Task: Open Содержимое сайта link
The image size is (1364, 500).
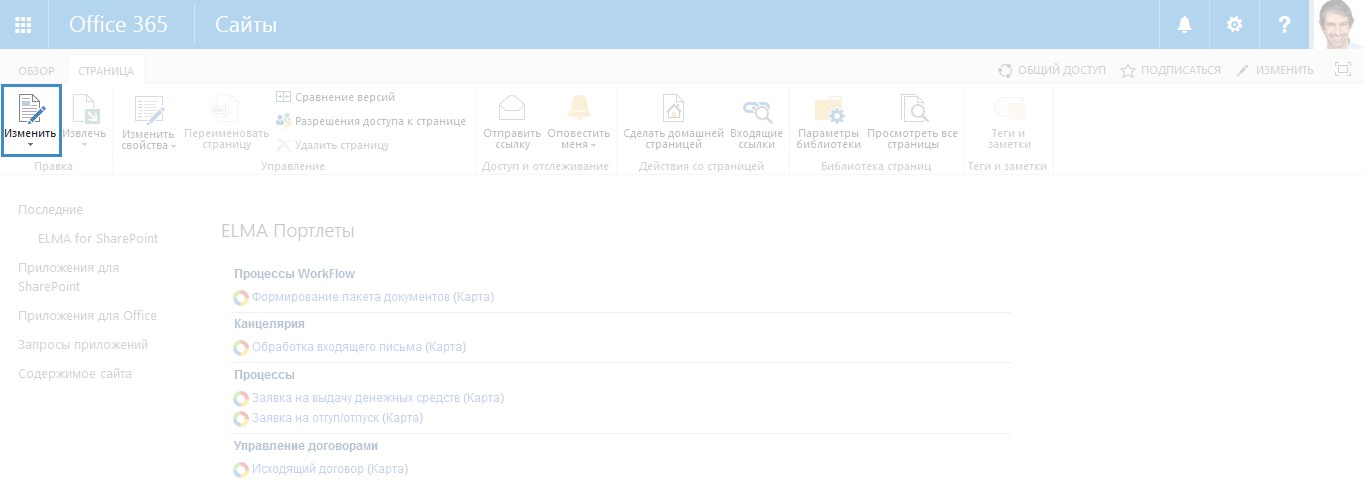Action: click(75, 374)
